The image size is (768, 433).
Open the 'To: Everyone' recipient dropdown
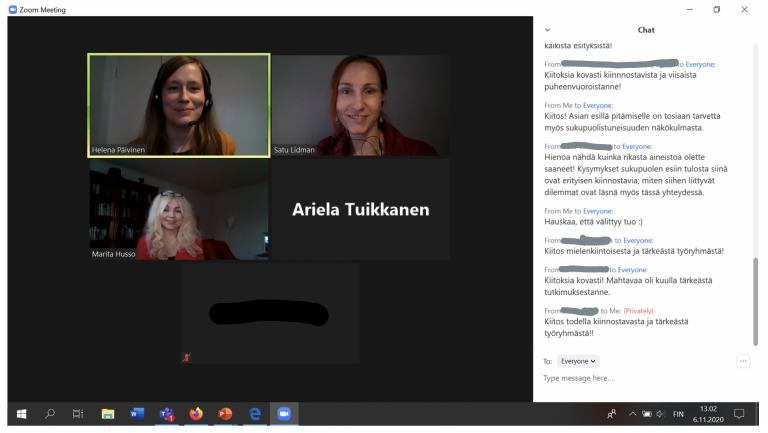tap(578, 361)
